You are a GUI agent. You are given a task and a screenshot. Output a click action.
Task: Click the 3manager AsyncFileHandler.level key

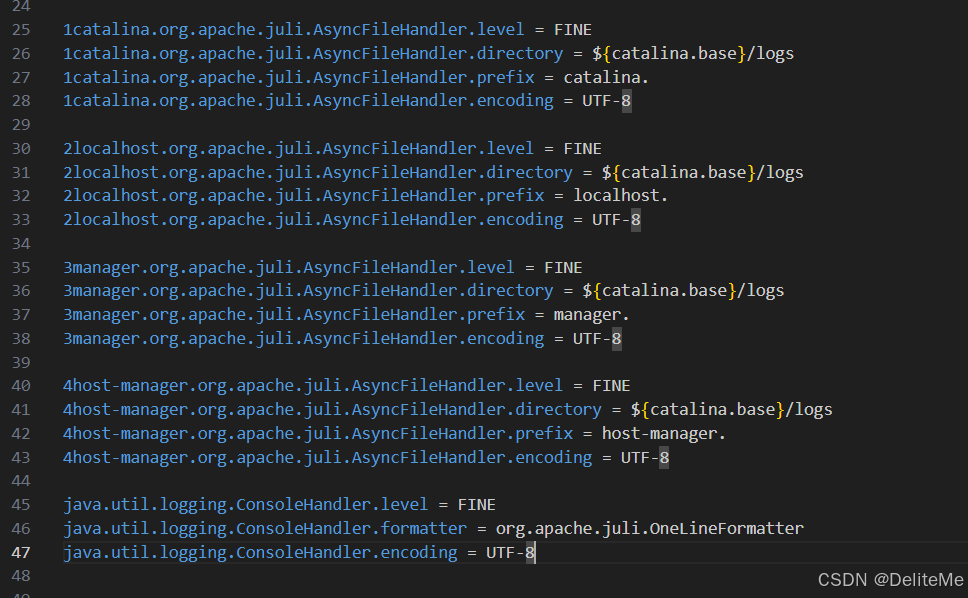click(288, 267)
